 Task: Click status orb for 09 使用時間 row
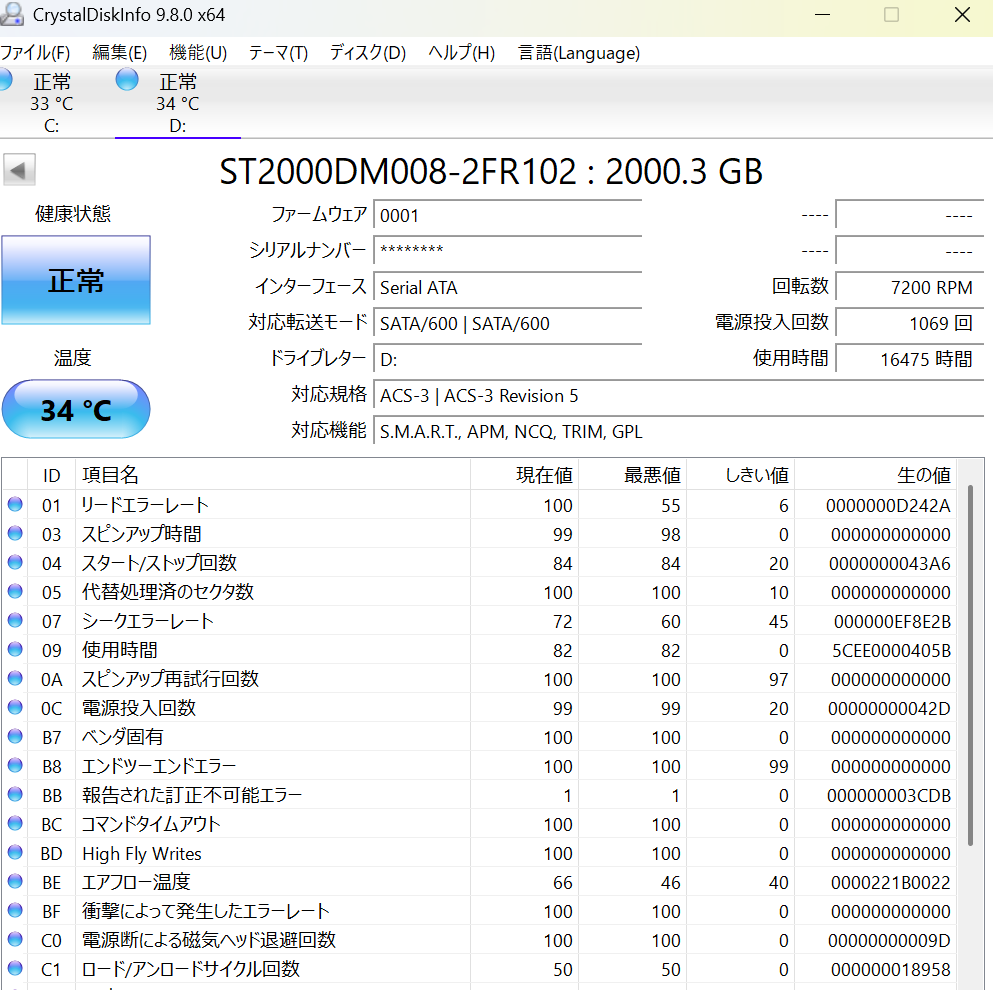click(x=15, y=650)
